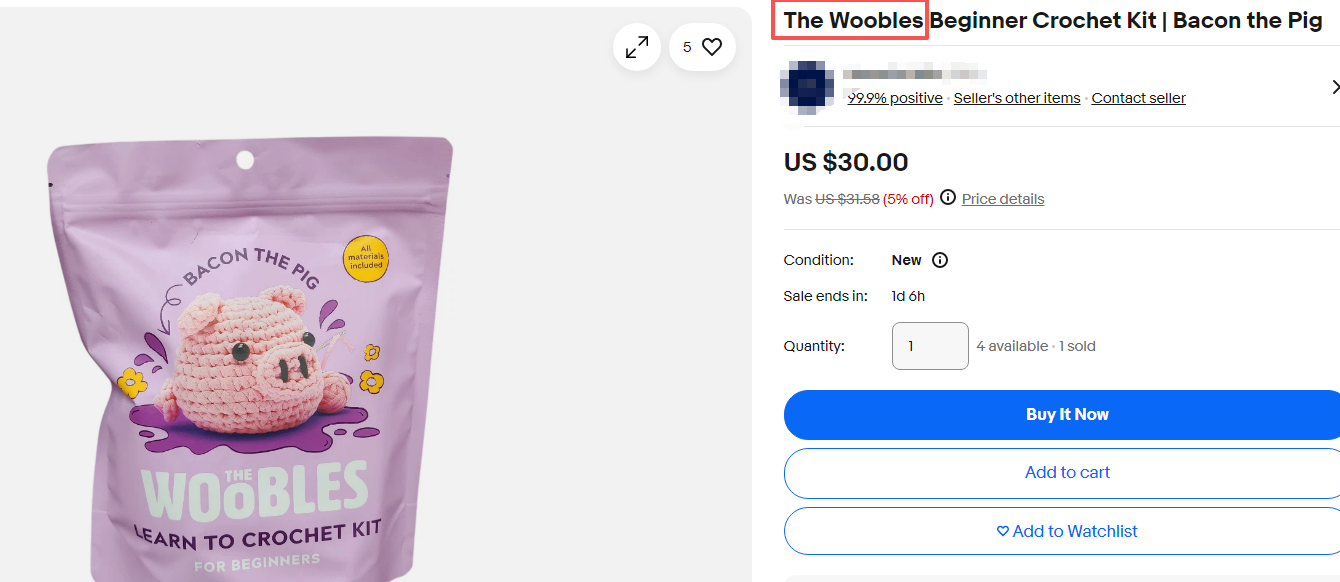Add Bacon the Pig to your Watchlist

pos(1065,531)
